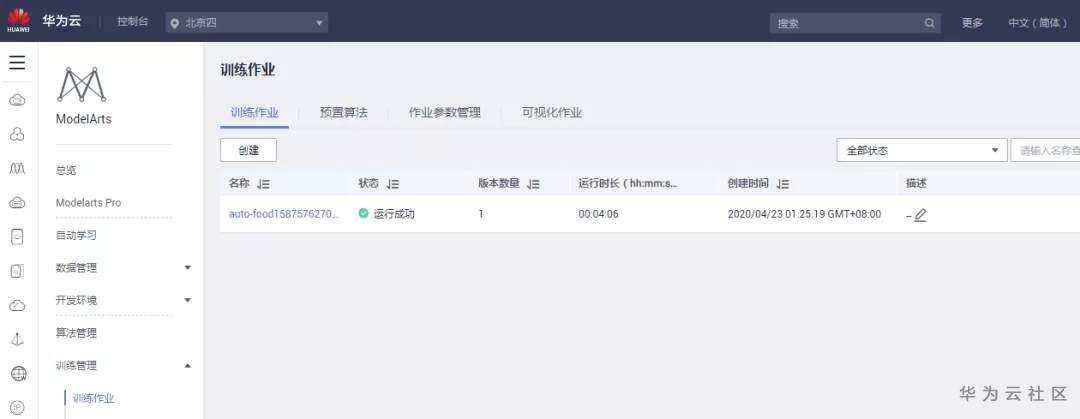Open the globe sidebar icon

click(18, 374)
